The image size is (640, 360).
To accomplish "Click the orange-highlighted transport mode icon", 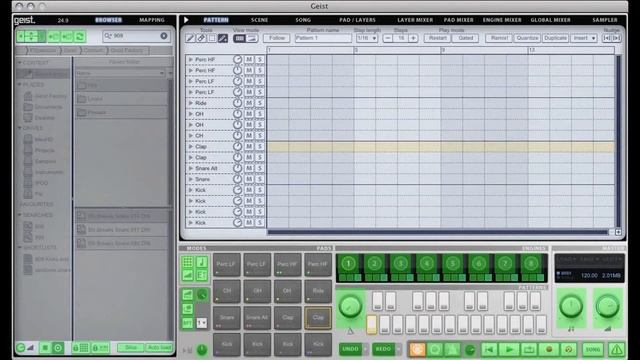I will pyautogui.click(x=417, y=349).
